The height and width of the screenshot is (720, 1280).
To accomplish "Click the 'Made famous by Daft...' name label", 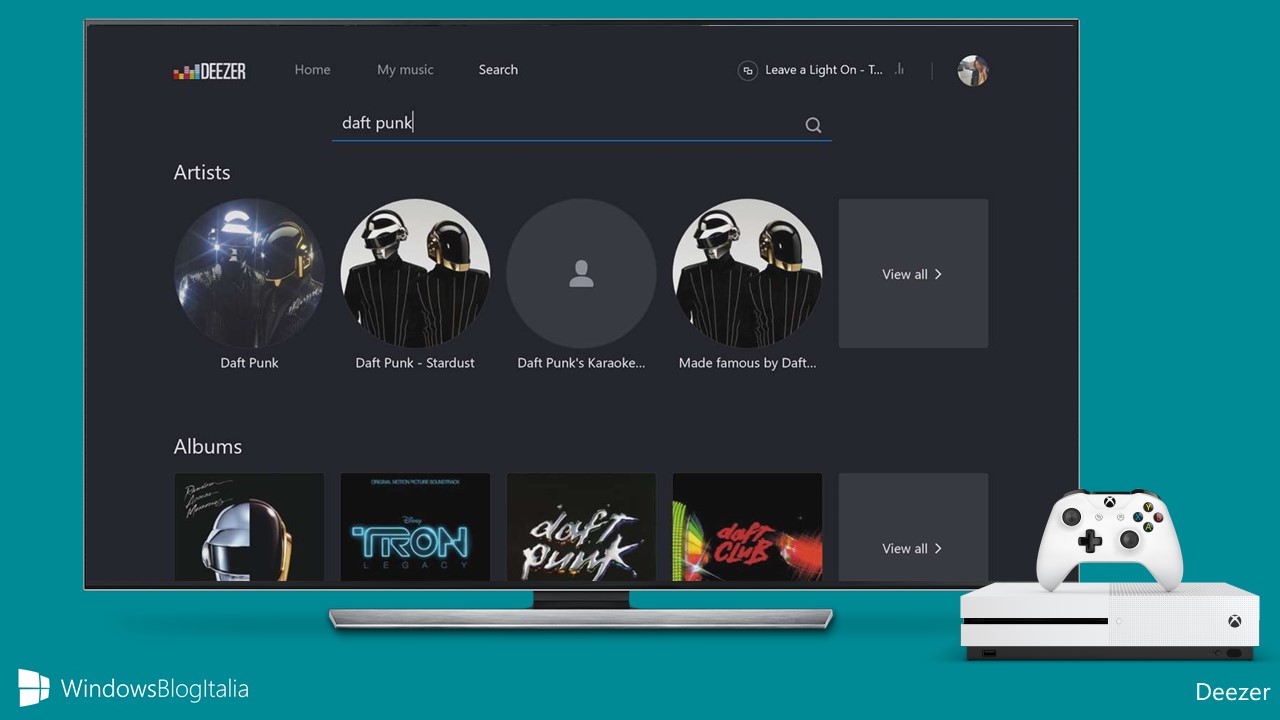I will pos(747,363).
